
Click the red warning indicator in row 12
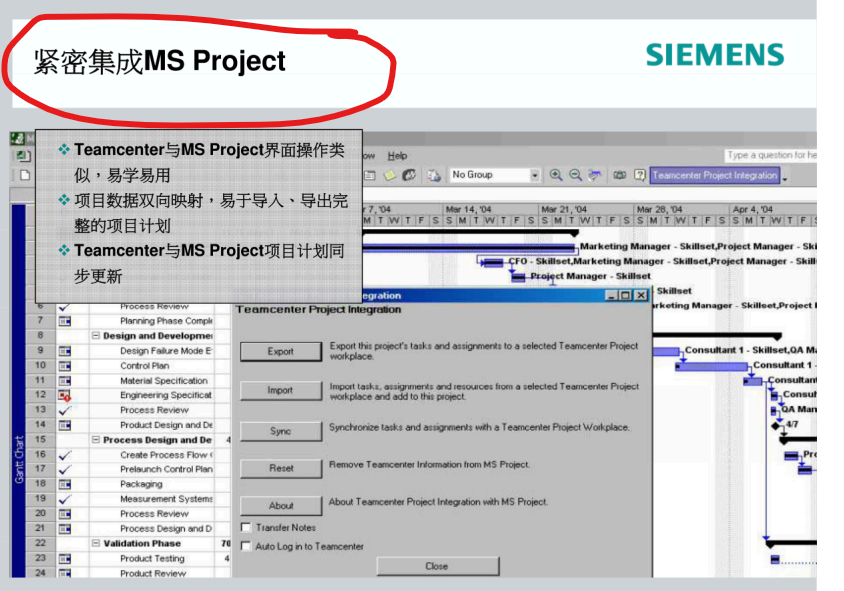(x=65, y=396)
